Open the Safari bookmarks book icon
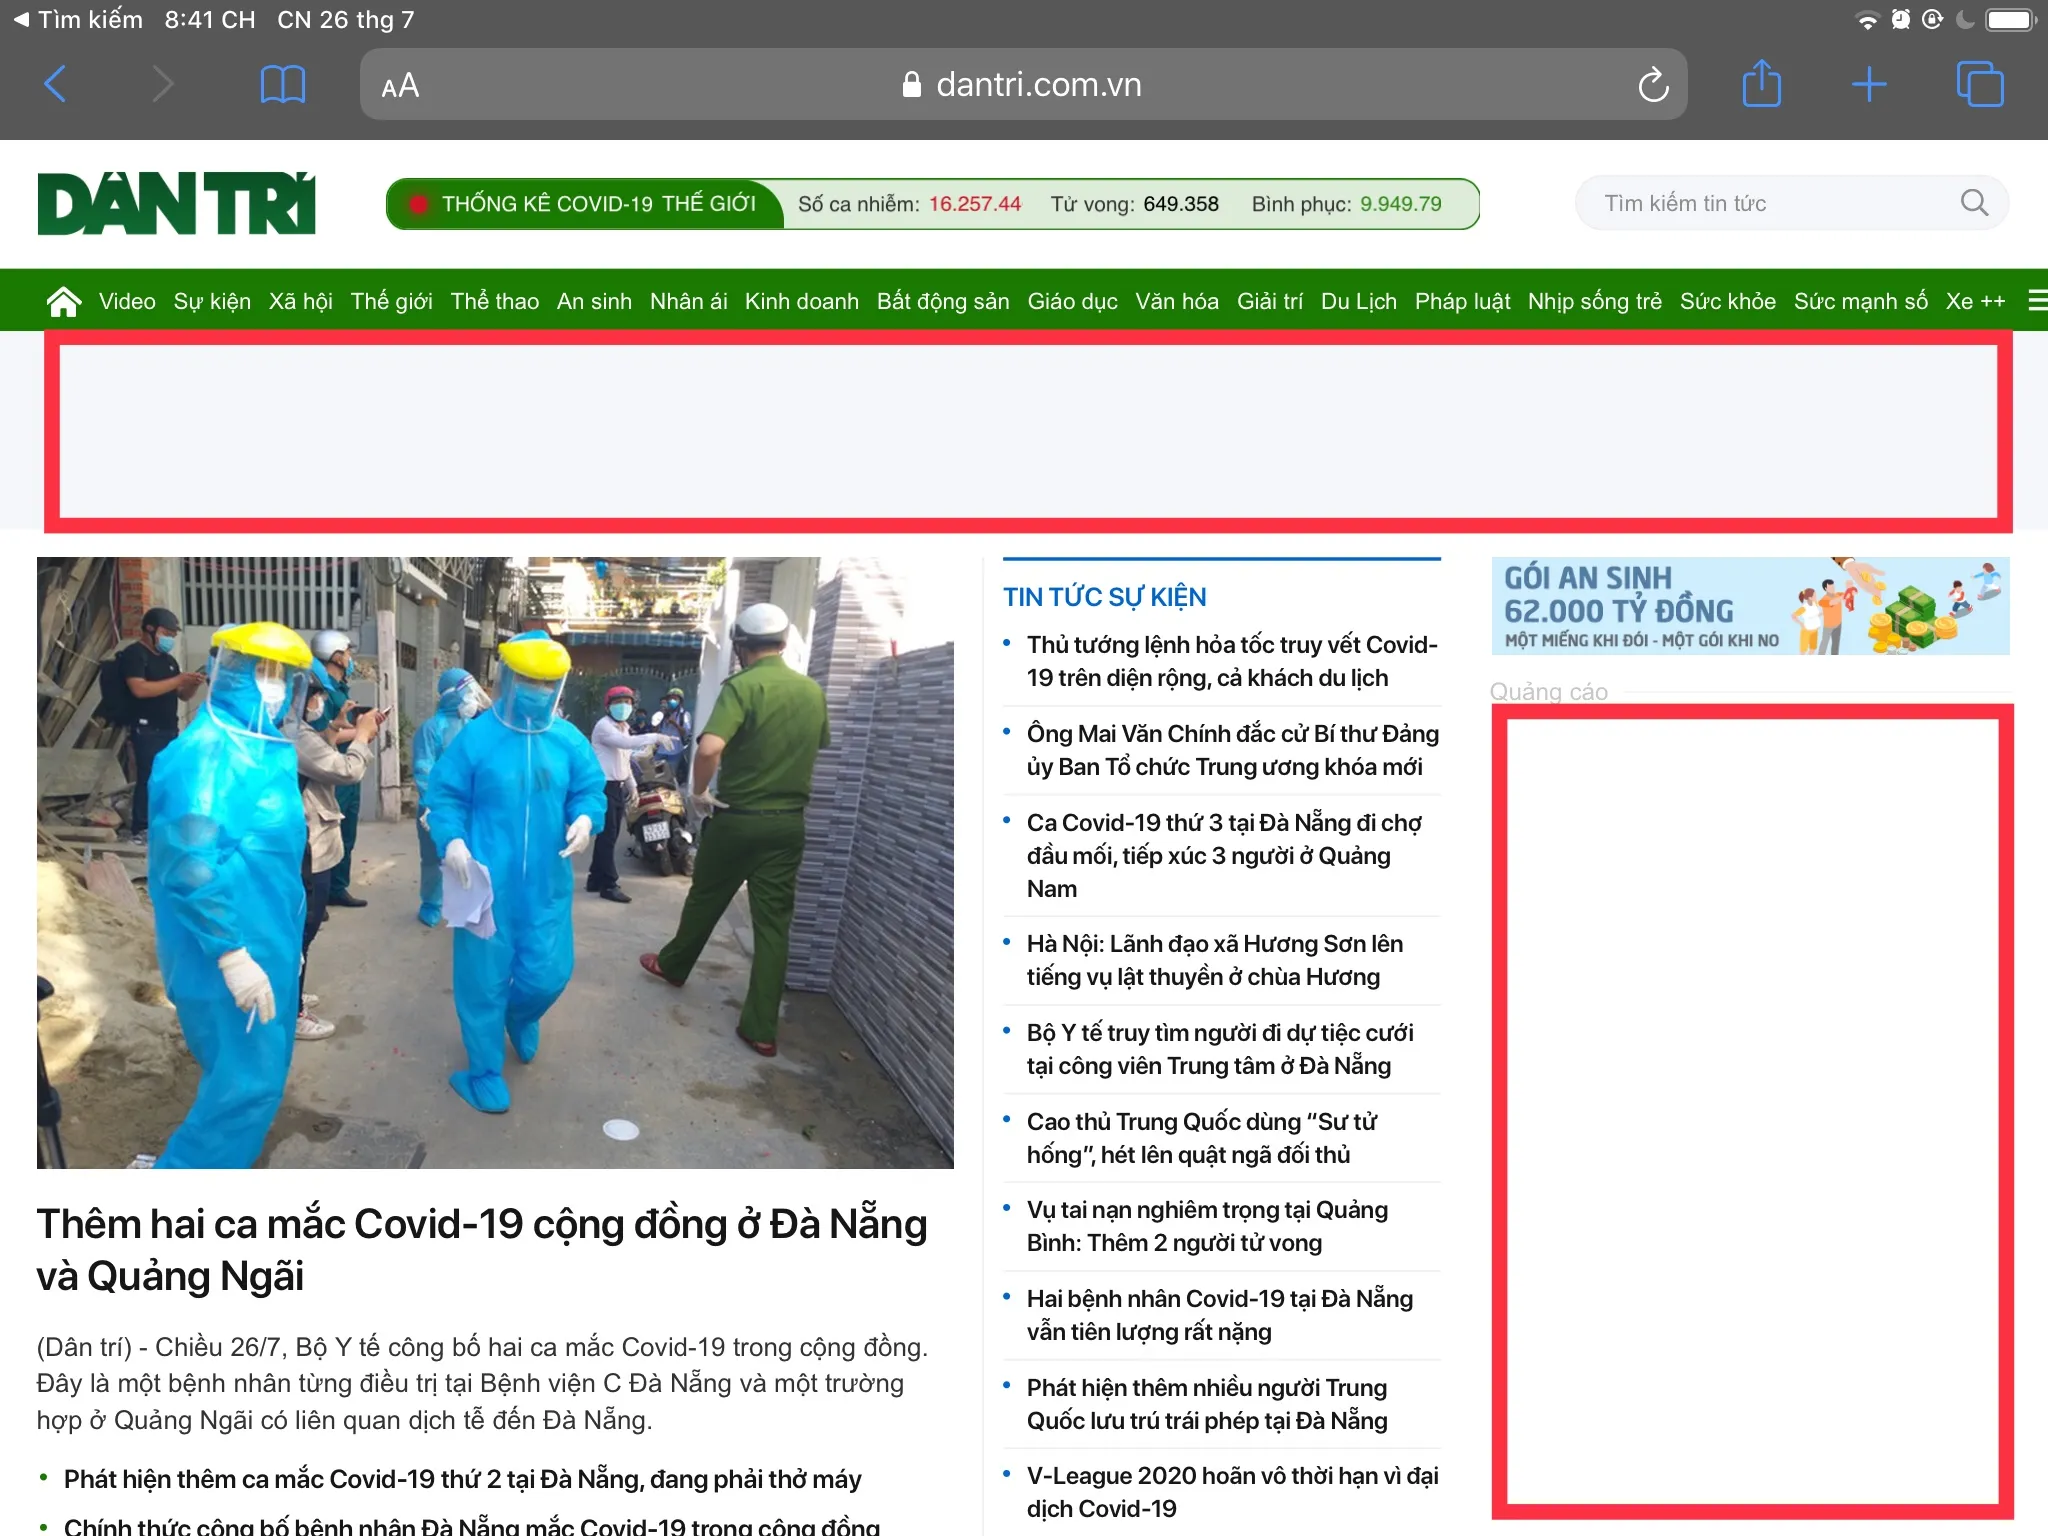The height and width of the screenshot is (1536, 2048). tap(282, 84)
